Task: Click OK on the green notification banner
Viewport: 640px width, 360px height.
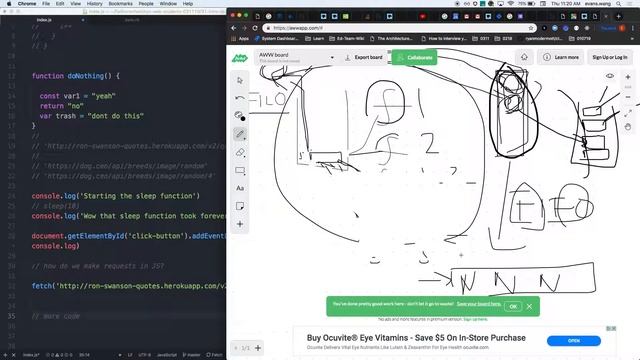Action: [513, 307]
